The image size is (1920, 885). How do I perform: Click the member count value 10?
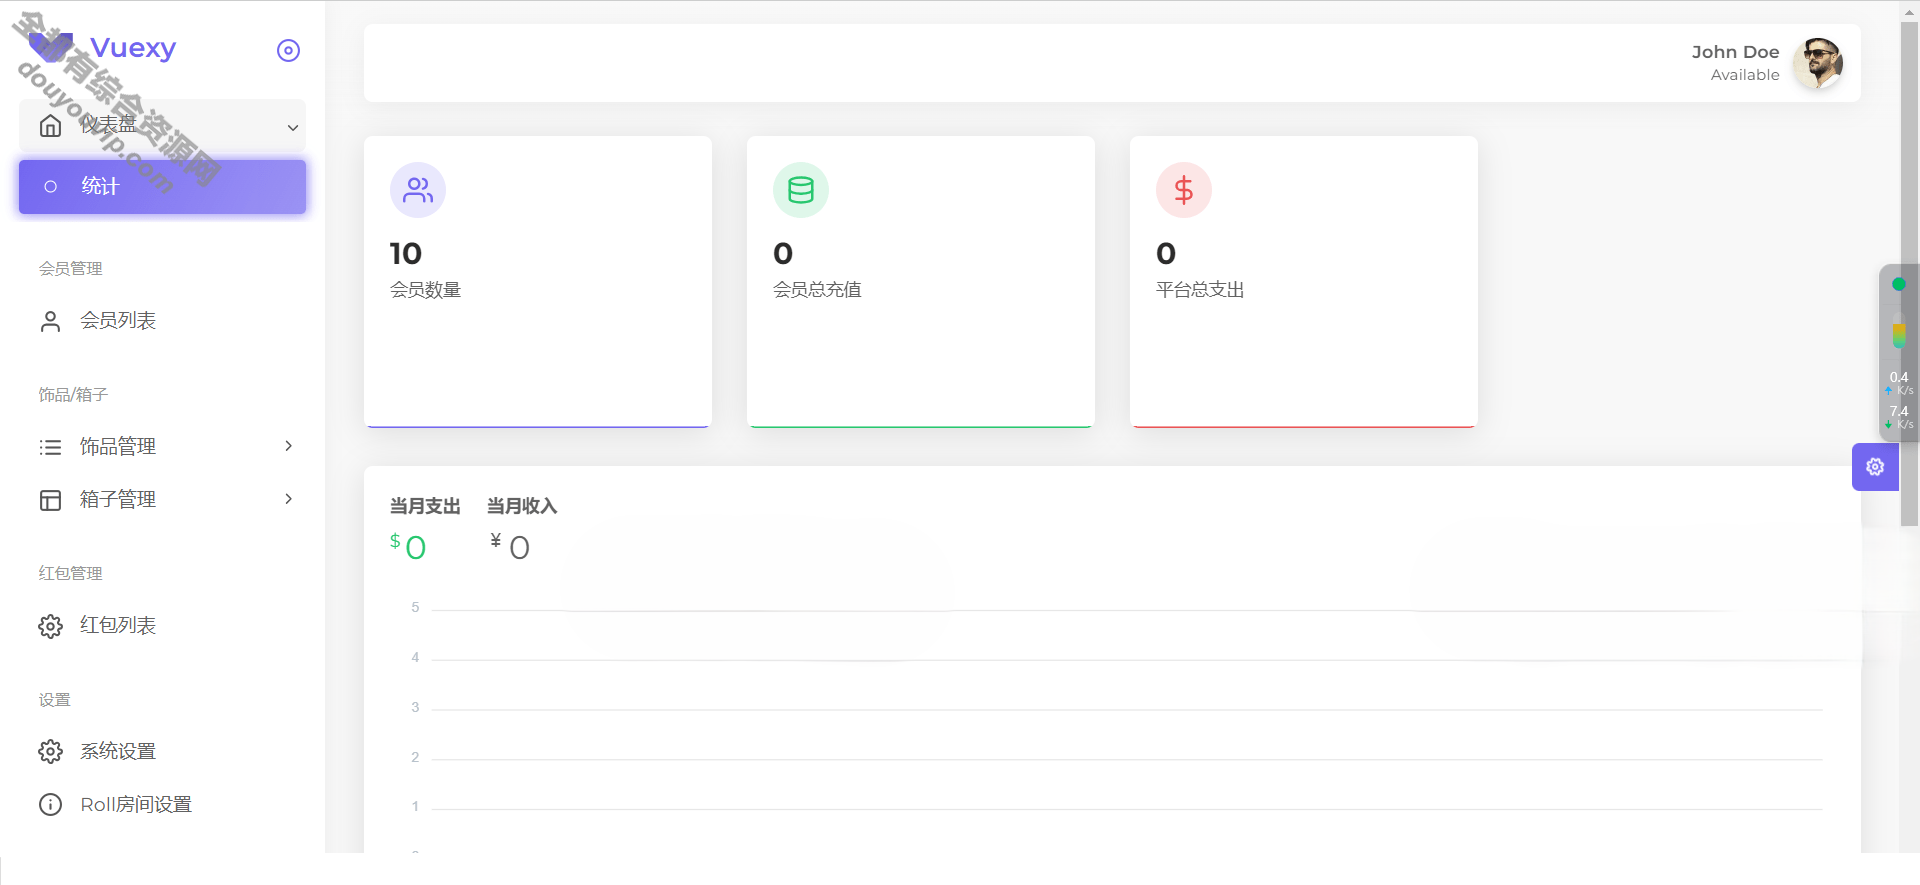point(406,254)
